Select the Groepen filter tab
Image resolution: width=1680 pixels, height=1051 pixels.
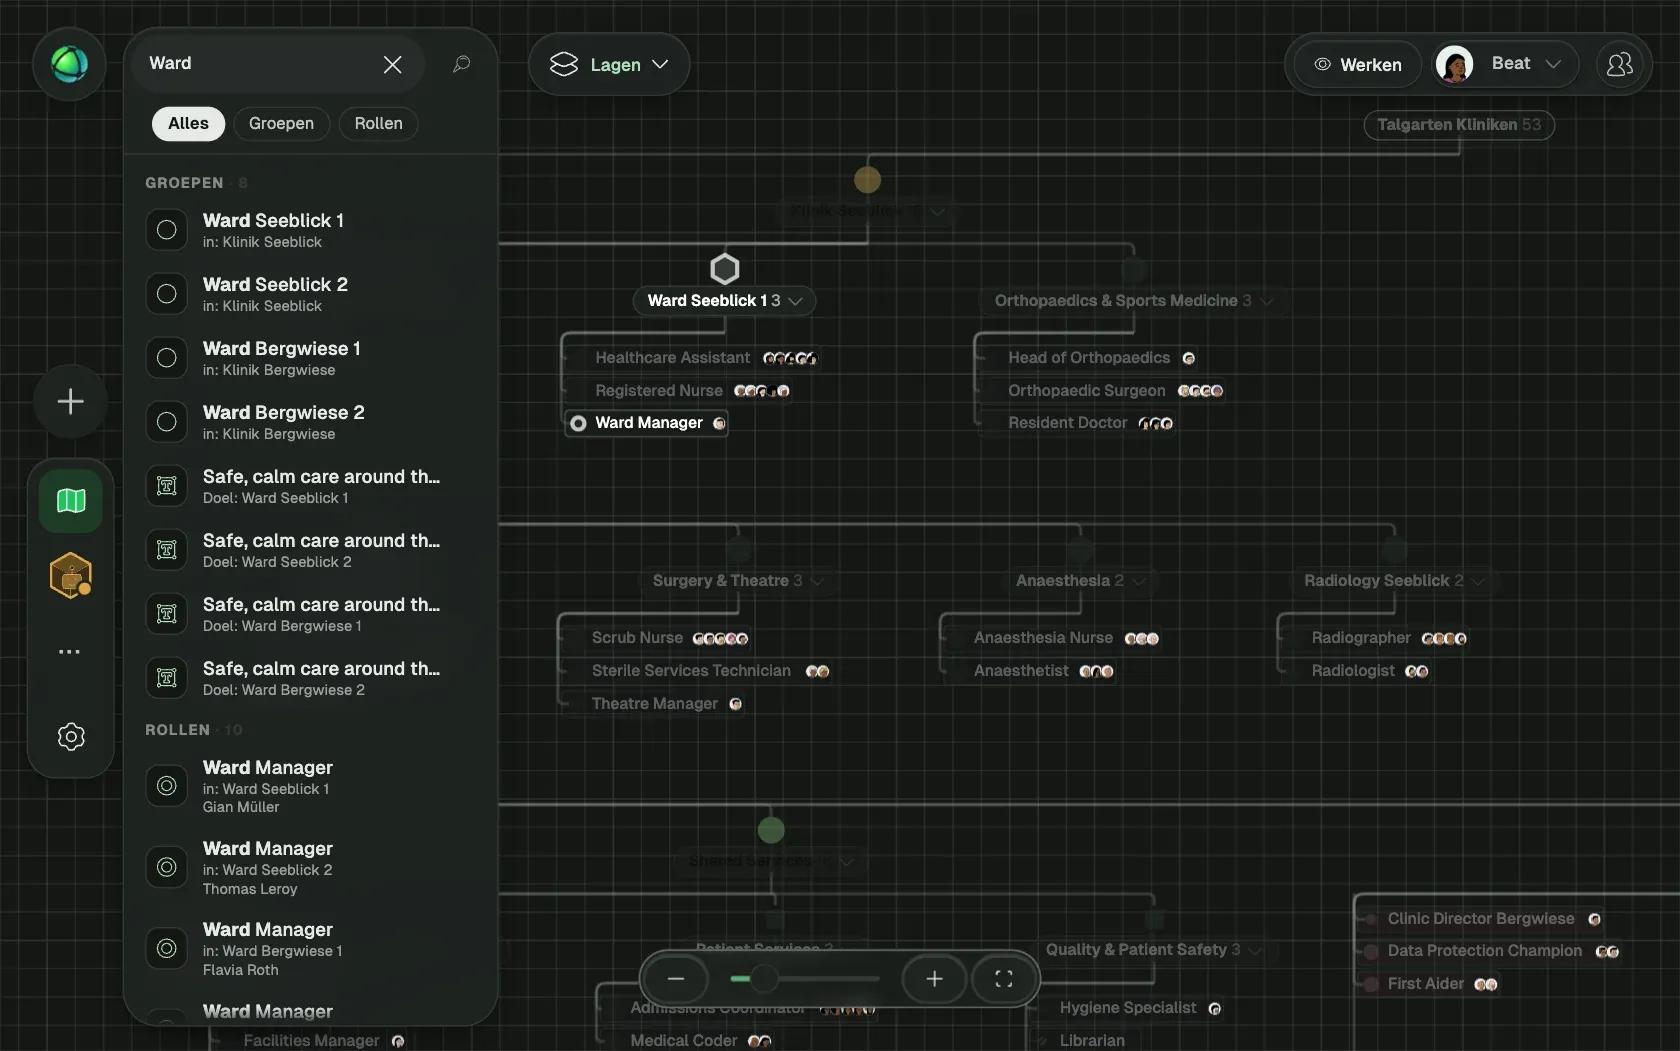[x=281, y=123]
